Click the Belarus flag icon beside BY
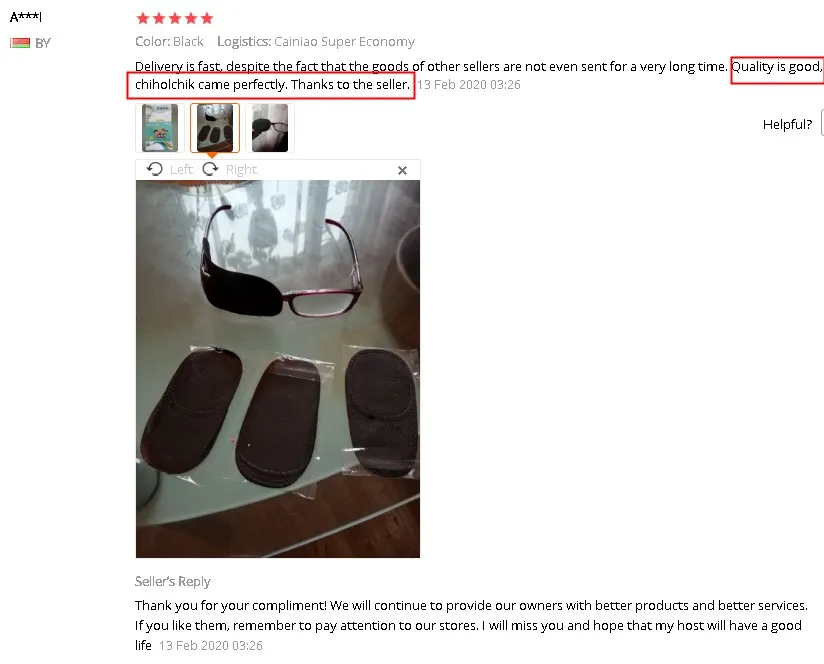This screenshot has height=664, width=824. coord(20,43)
